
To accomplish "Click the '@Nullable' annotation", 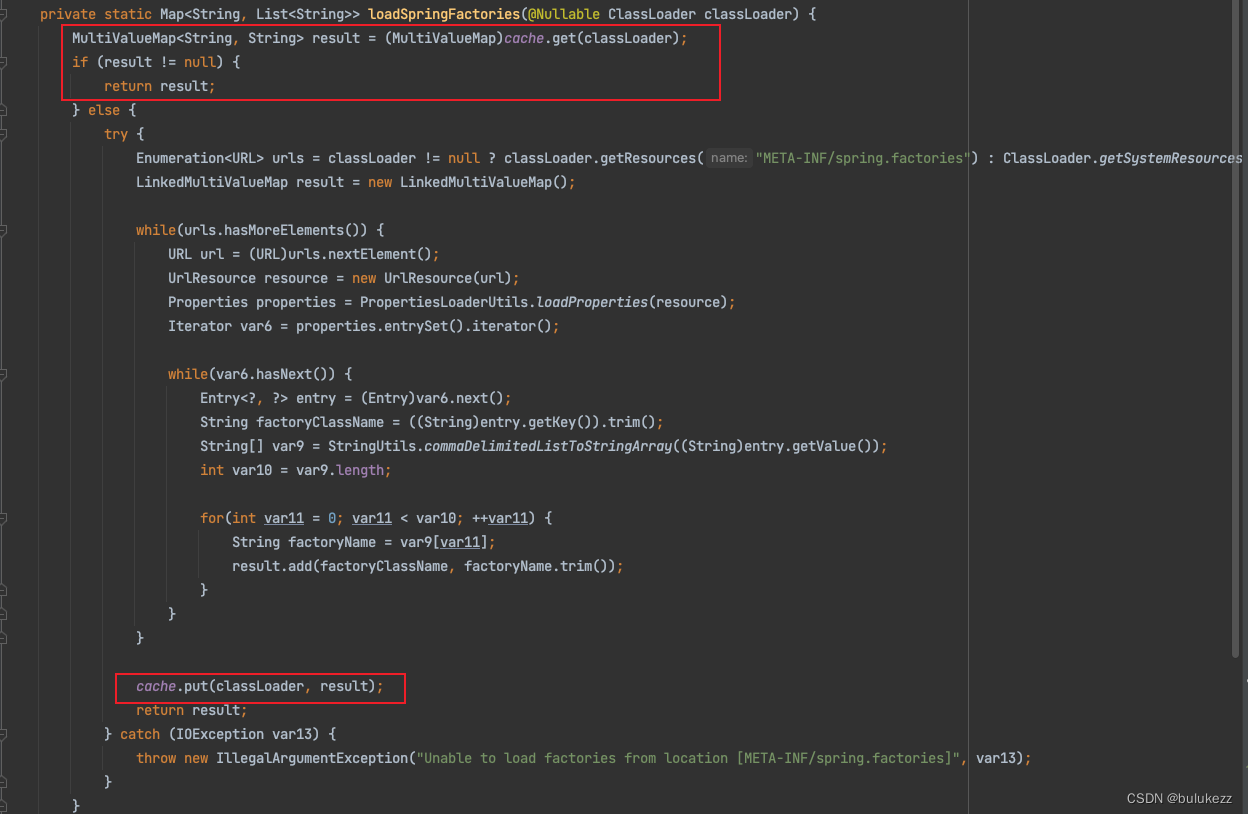I will 564,14.
